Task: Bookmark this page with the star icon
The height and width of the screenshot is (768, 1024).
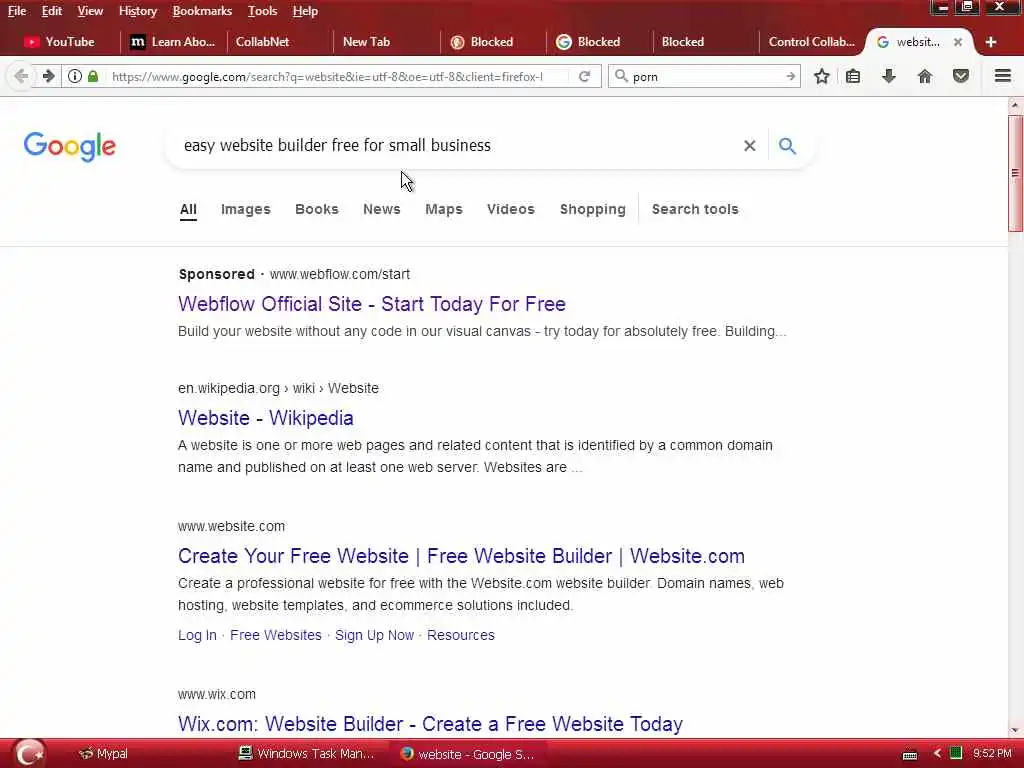Action: (x=822, y=76)
